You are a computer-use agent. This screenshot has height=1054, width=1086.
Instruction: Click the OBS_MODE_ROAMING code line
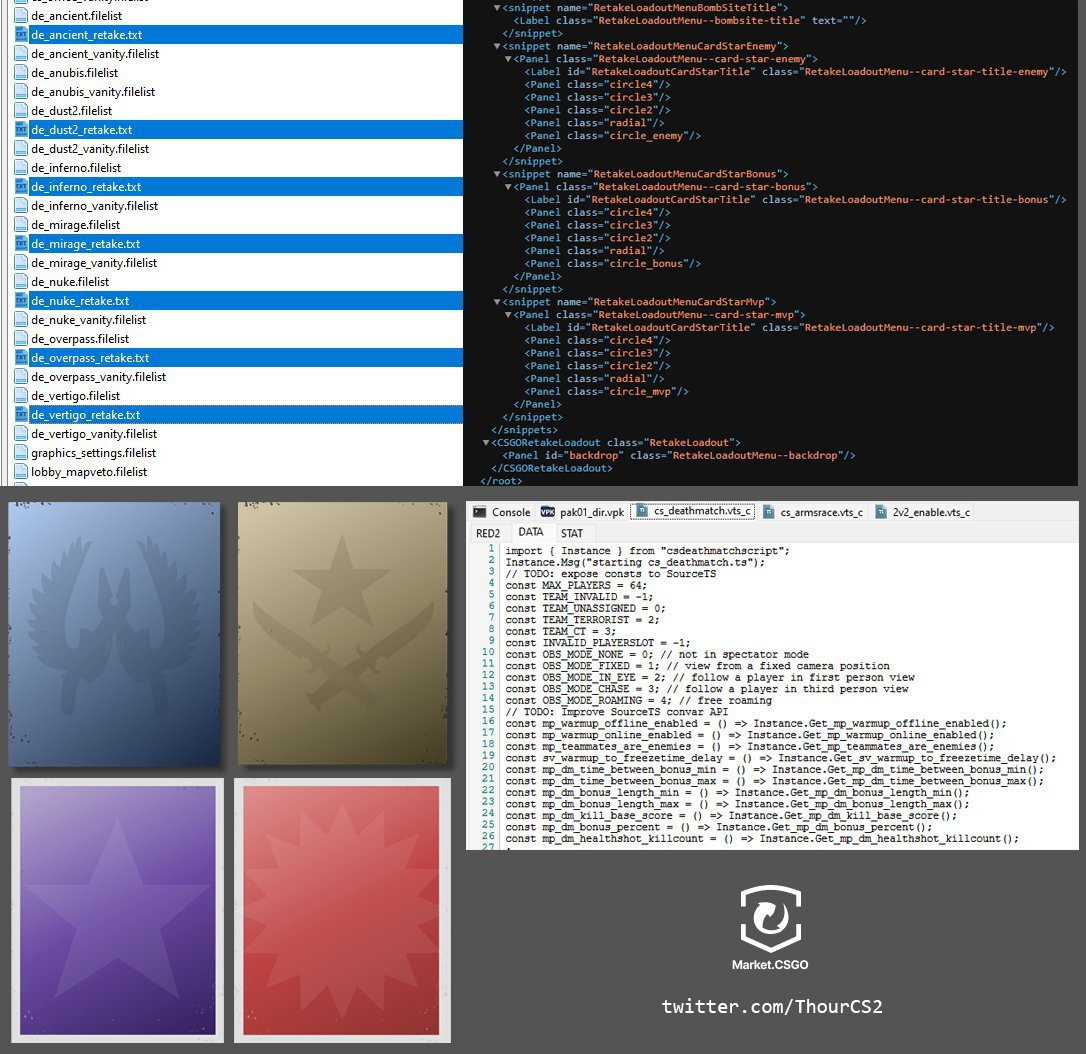point(638,700)
